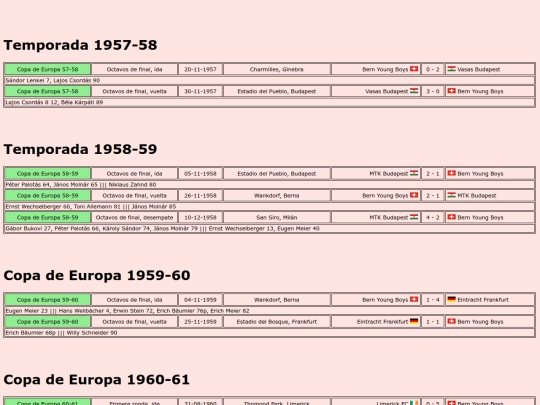Viewport: 540px width, 405px height.
Task: Click the date 26-11-1958
Action: click(200, 196)
